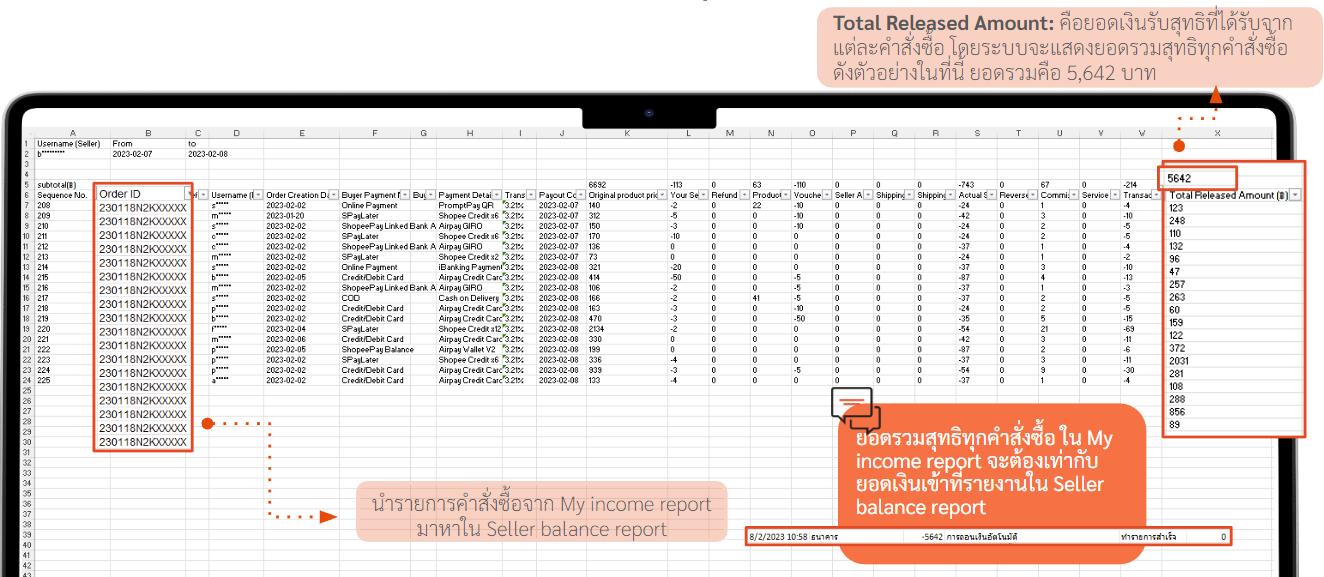
Task: Click the filter icon on Payment Detail column
Action: [497, 195]
